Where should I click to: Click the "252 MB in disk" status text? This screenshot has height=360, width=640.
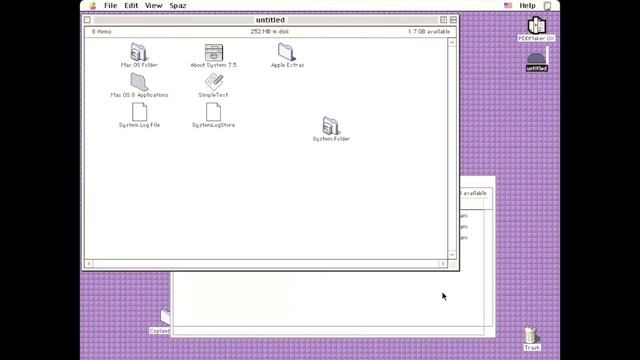269,31
